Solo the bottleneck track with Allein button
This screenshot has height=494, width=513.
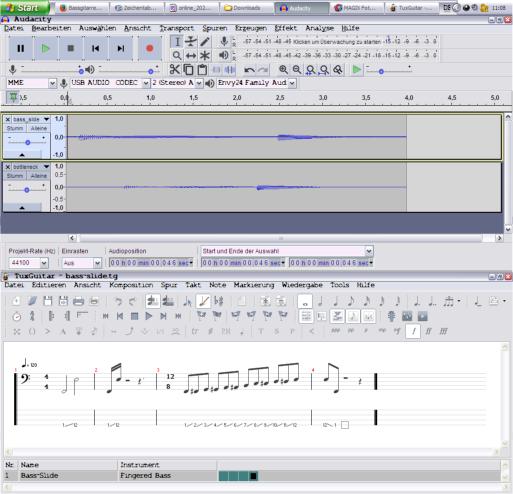(x=38, y=176)
